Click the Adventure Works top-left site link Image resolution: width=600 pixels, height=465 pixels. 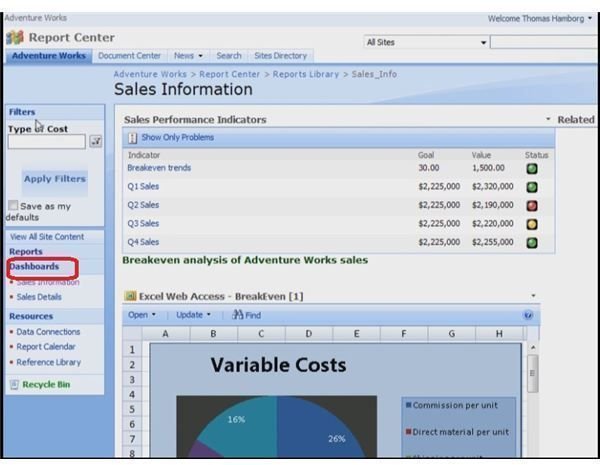pos(36,18)
